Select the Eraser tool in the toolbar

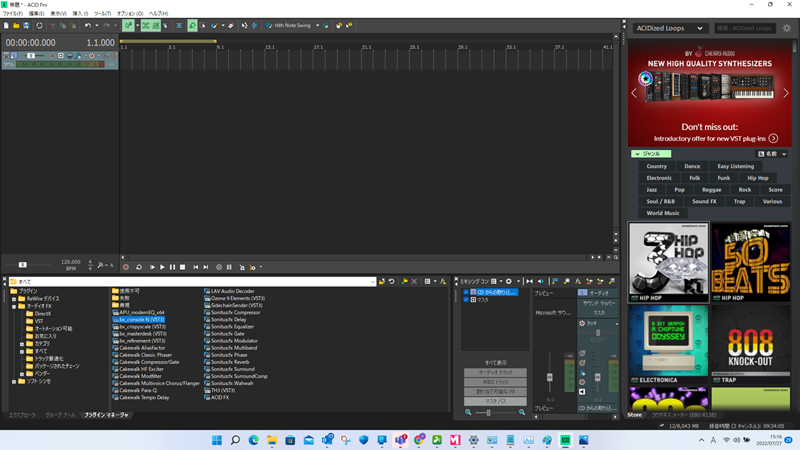pos(231,26)
